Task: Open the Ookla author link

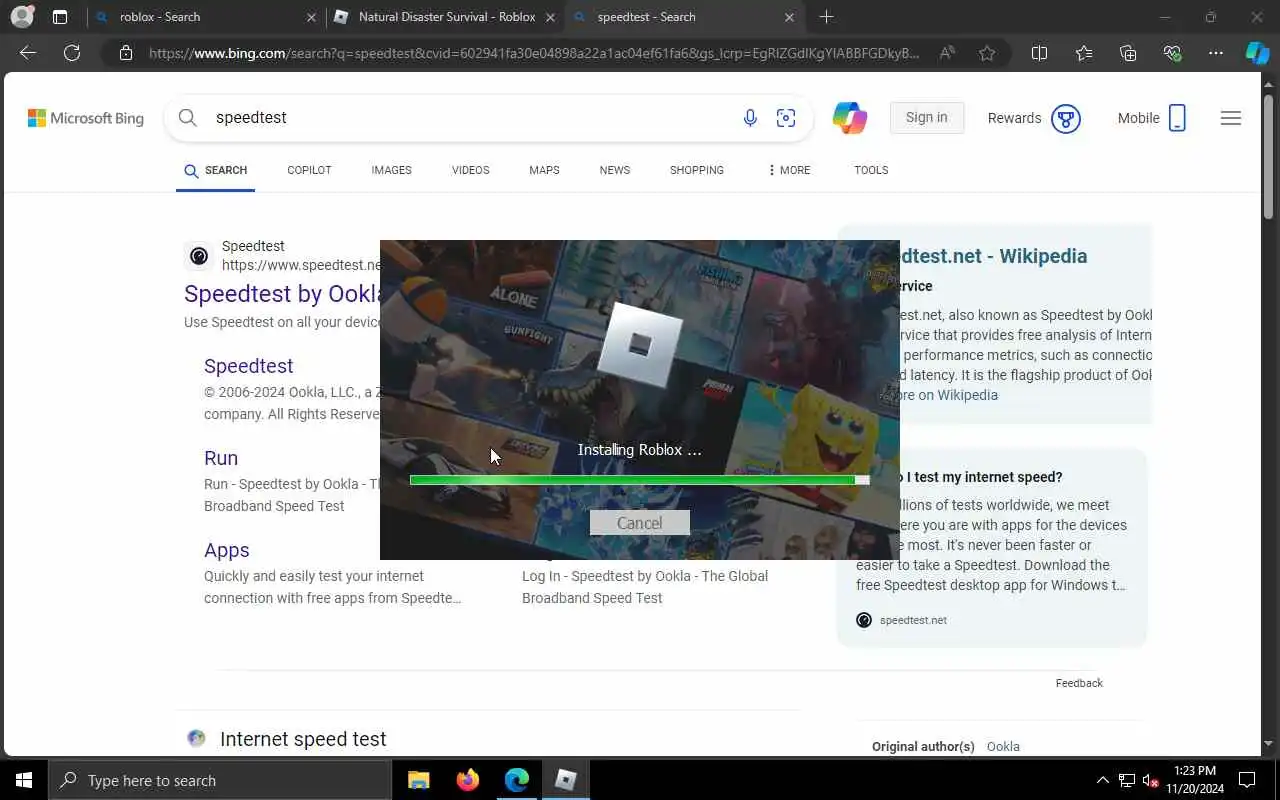Action: tap(1003, 747)
